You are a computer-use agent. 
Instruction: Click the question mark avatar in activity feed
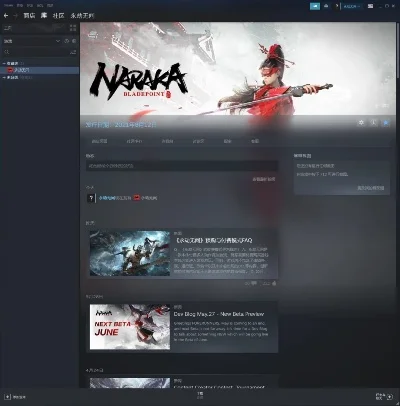tap(91, 198)
